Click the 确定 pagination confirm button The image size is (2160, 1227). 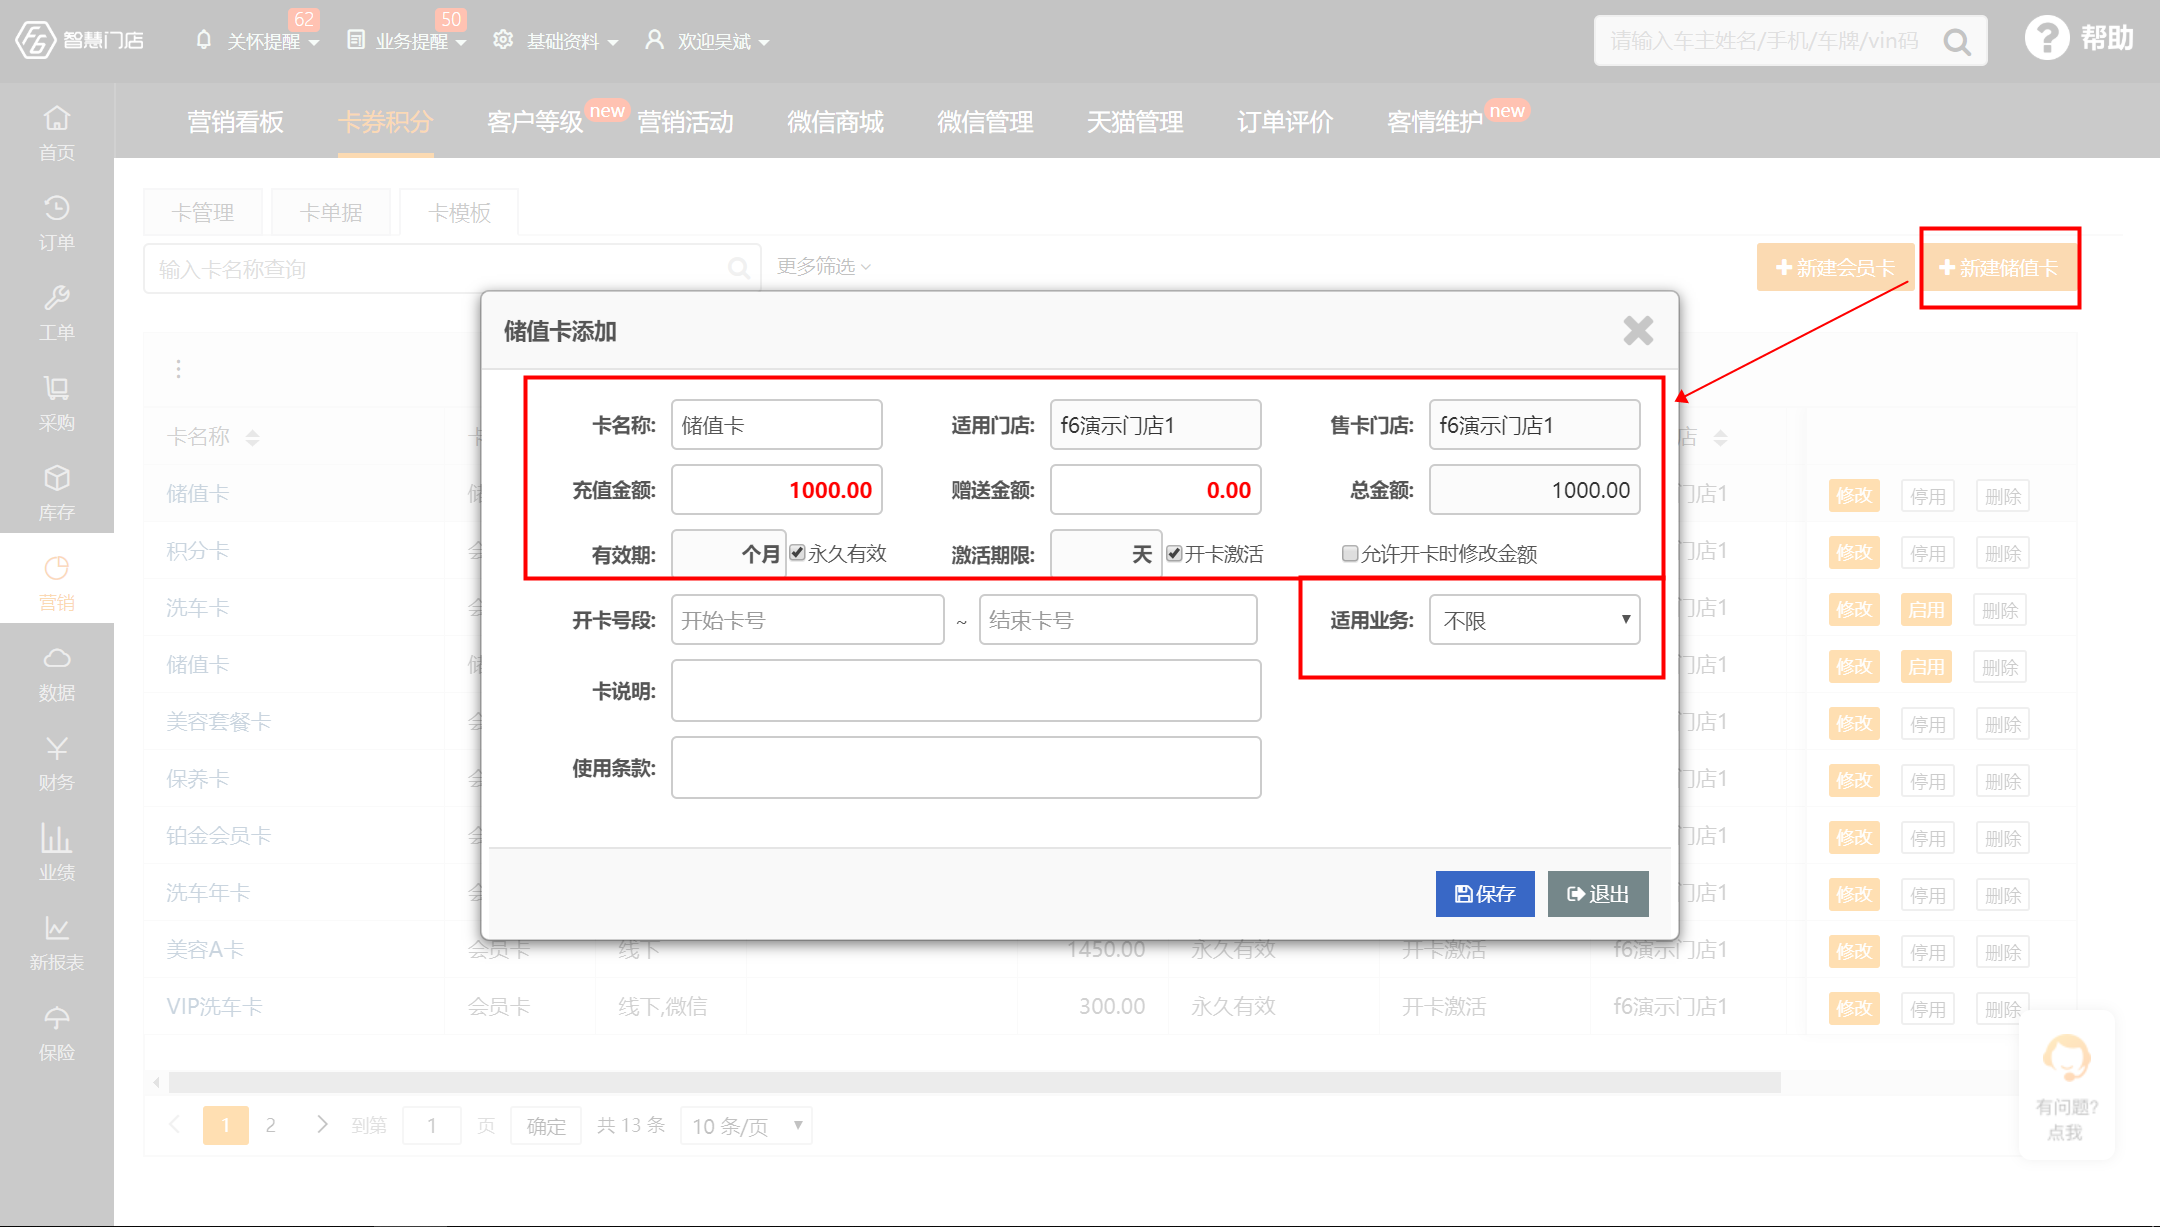tap(546, 1126)
